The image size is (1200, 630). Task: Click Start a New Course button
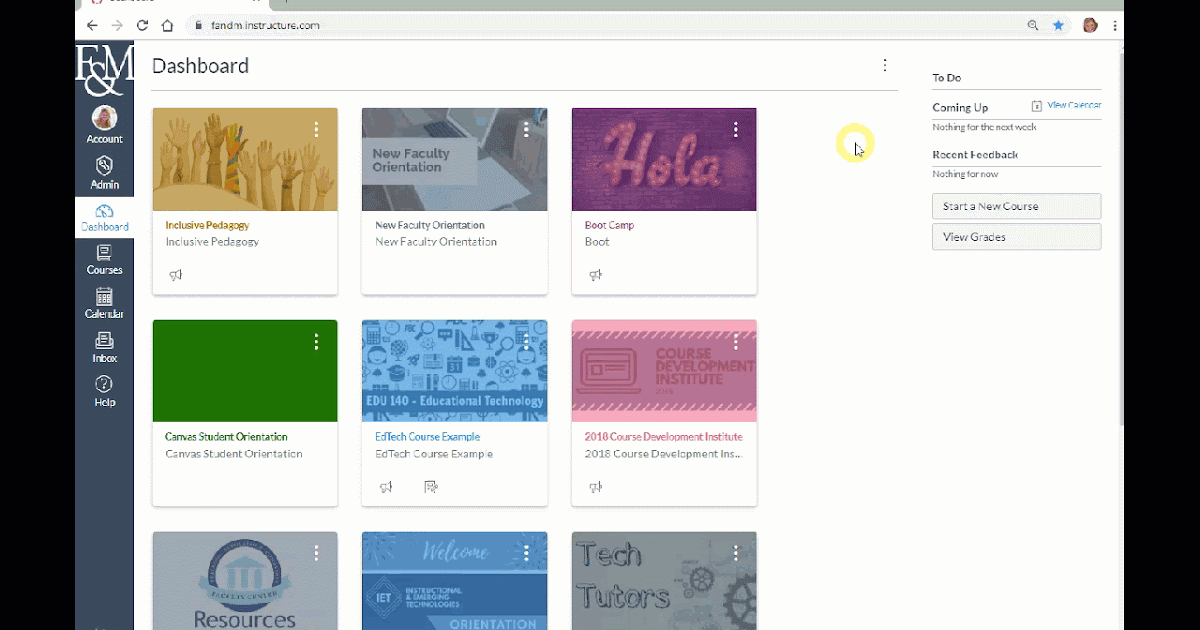pyautogui.click(x=1016, y=206)
